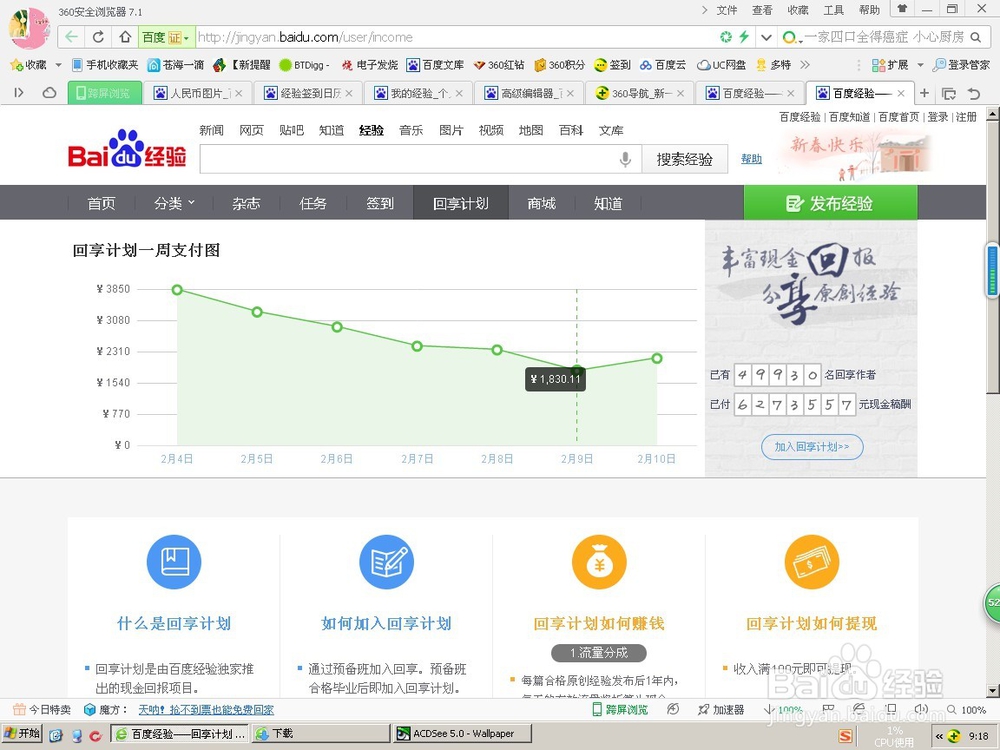Open the 回享计划如何赚钱 money bag icon

pyautogui.click(x=599, y=562)
